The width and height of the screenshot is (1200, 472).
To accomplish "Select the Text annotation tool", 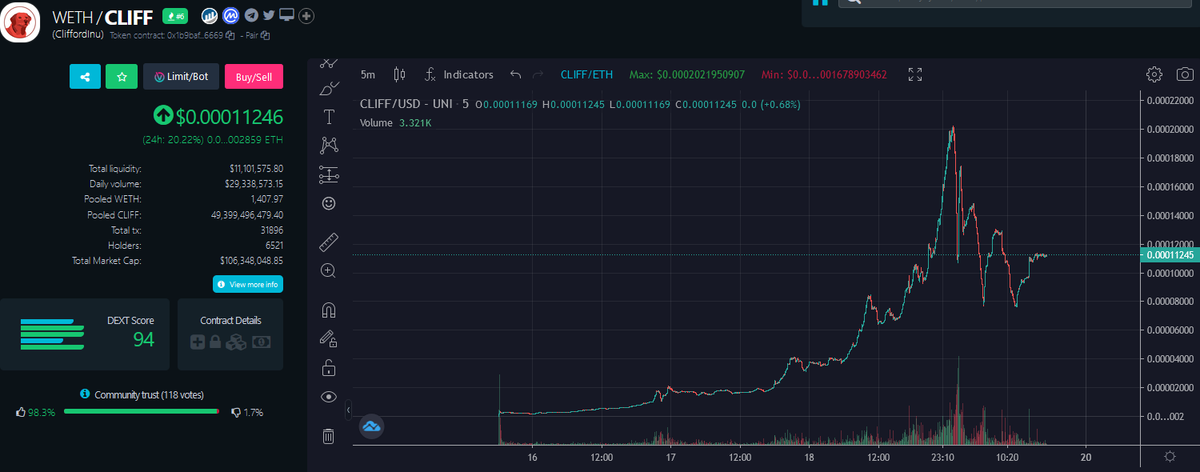I will point(328,117).
